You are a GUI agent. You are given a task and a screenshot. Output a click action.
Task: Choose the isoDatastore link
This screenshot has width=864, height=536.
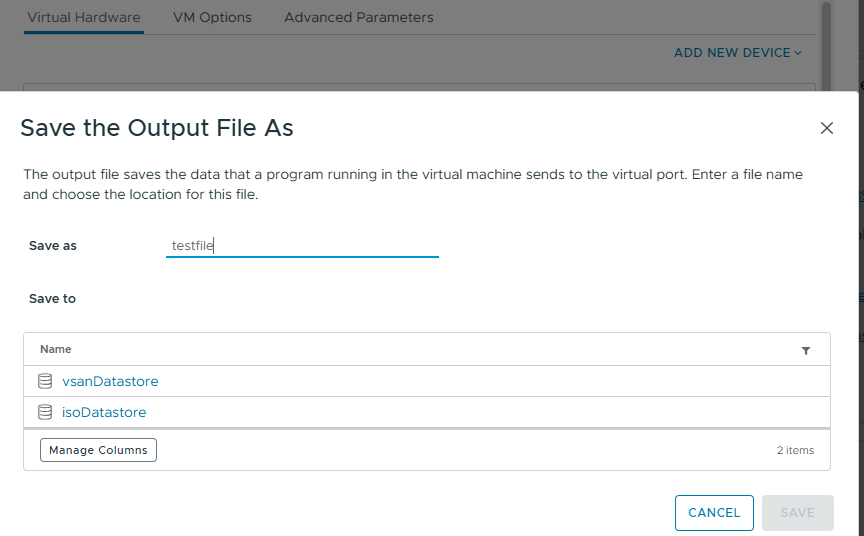[x=104, y=412]
